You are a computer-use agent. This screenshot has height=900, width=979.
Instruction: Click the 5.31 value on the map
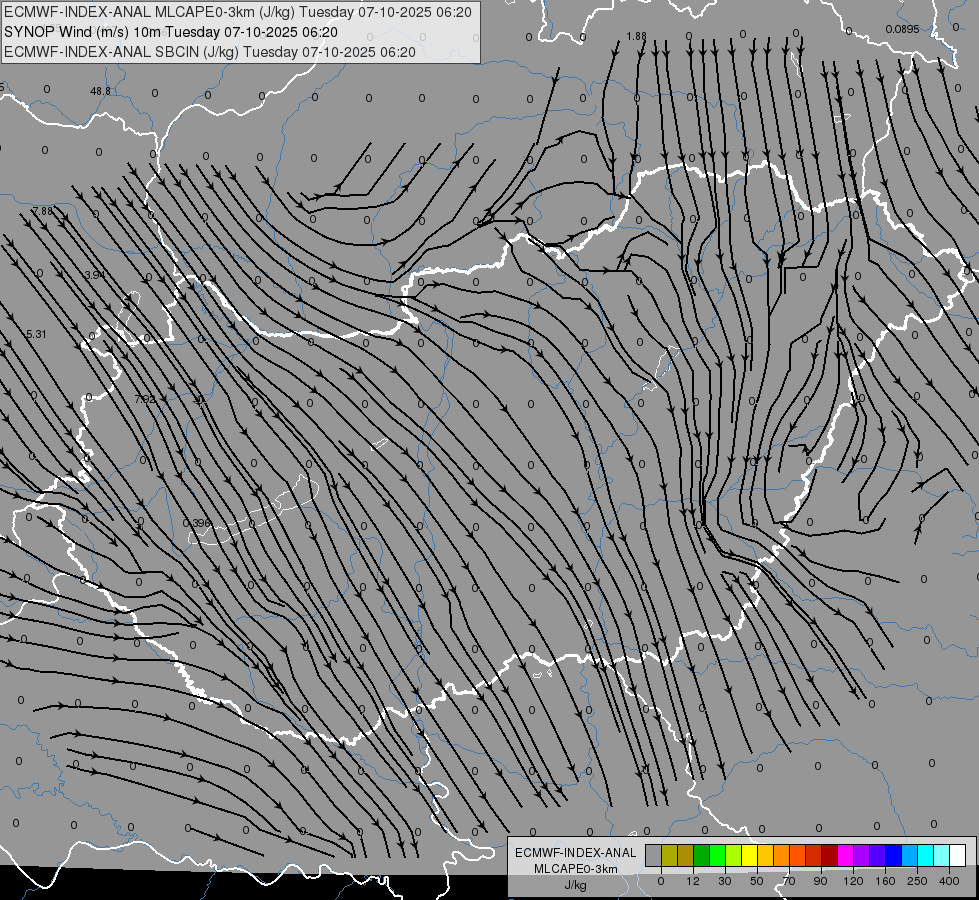point(36,334)
